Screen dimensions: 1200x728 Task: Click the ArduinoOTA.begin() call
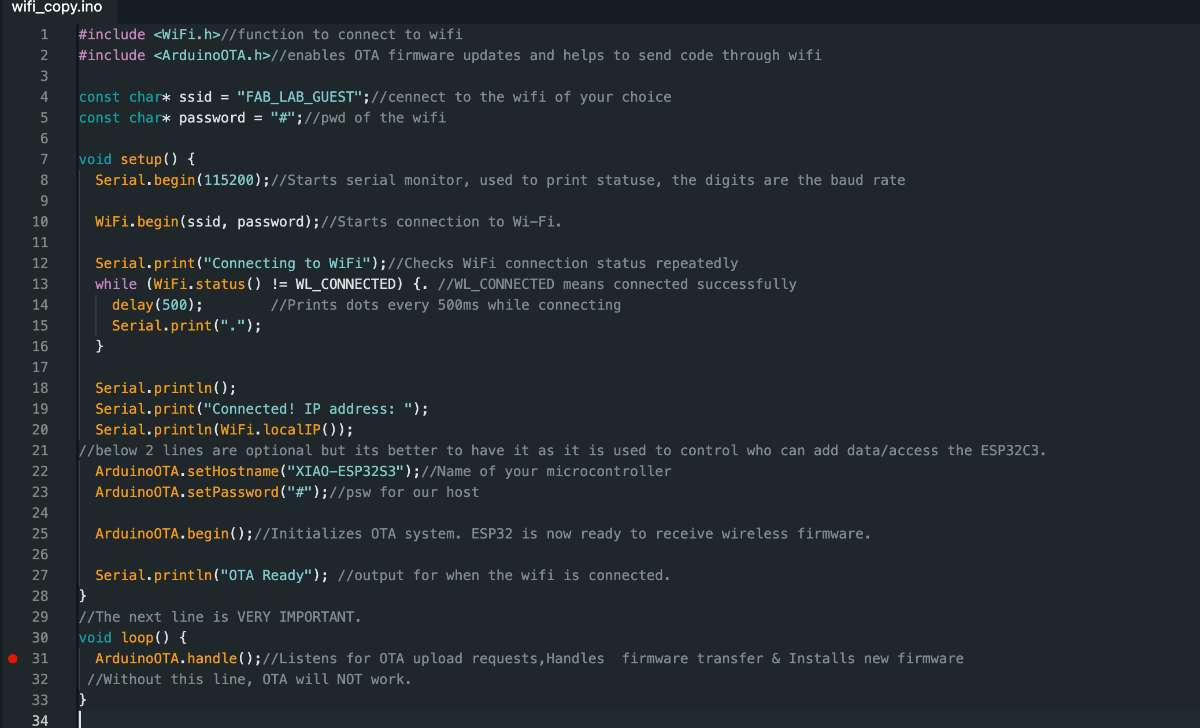174,533
